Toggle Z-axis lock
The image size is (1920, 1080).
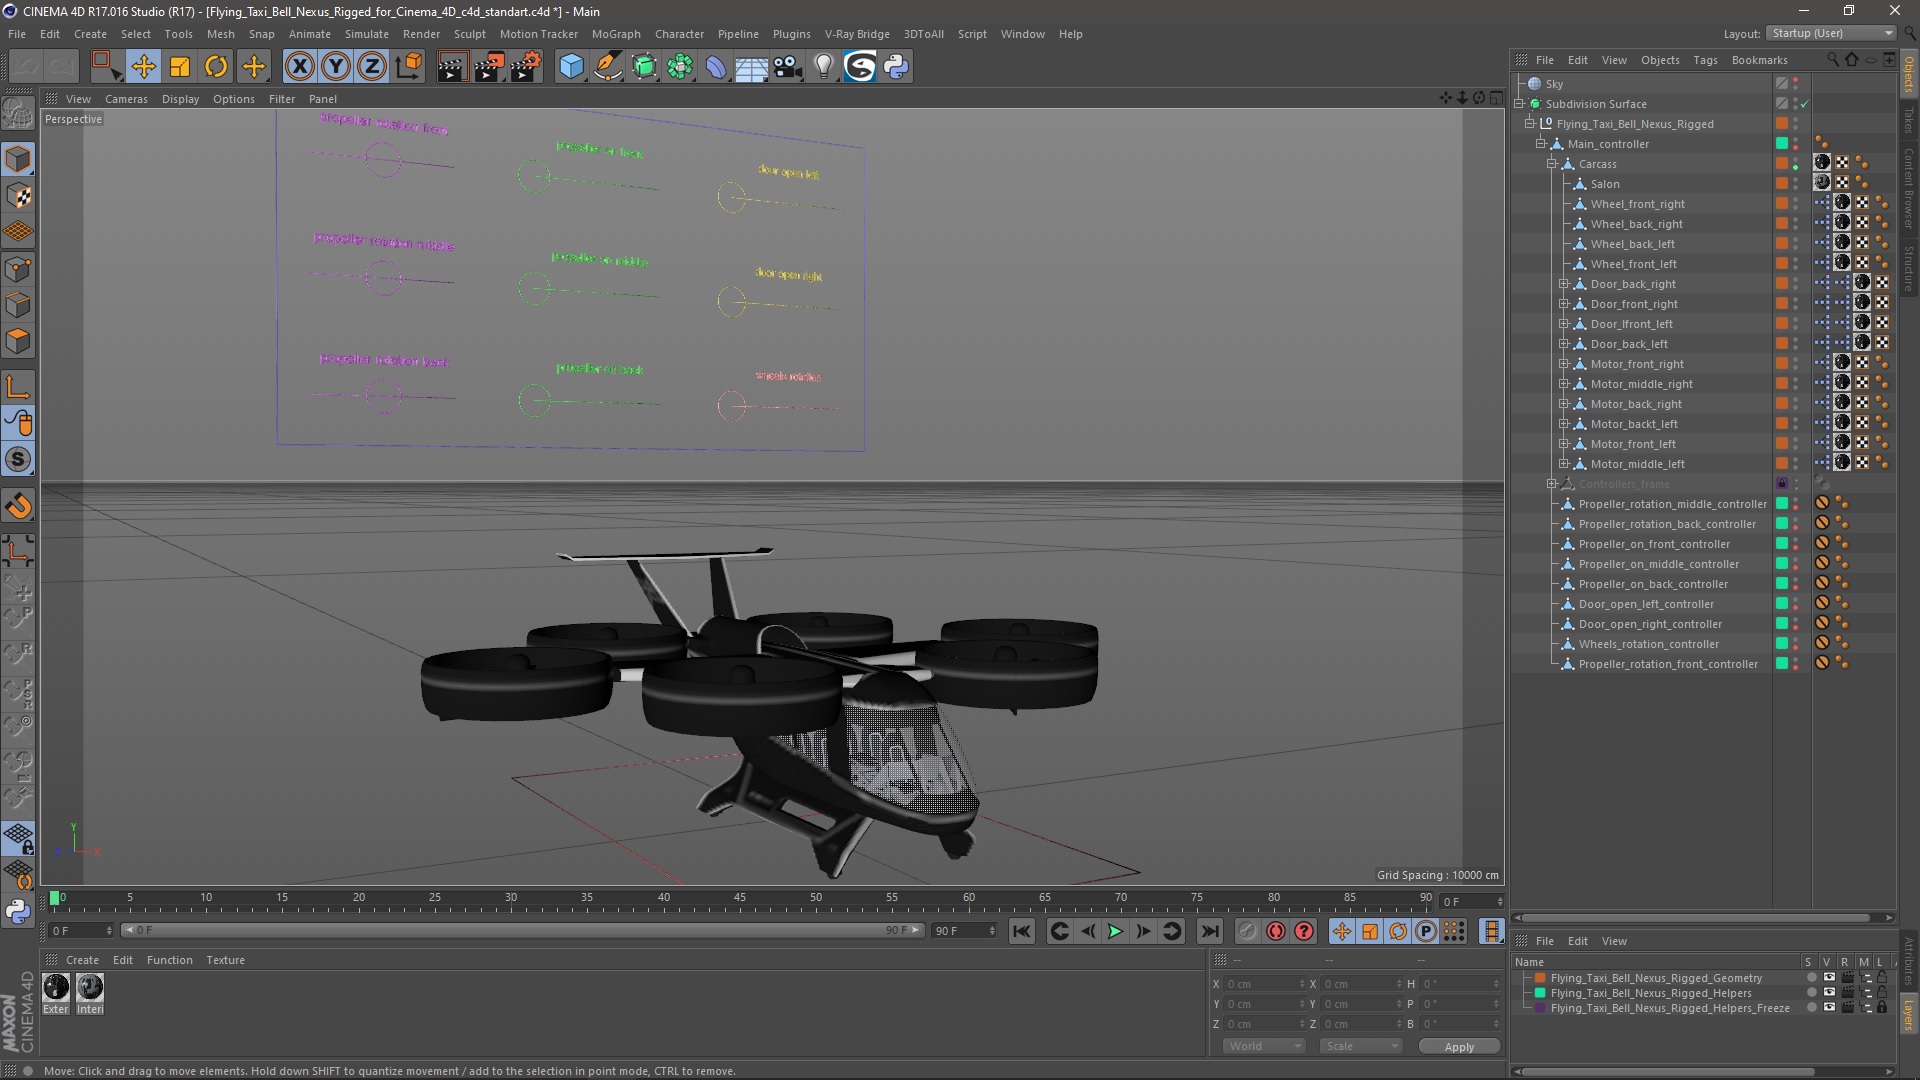pyautogui.click(x=372, y=67)
